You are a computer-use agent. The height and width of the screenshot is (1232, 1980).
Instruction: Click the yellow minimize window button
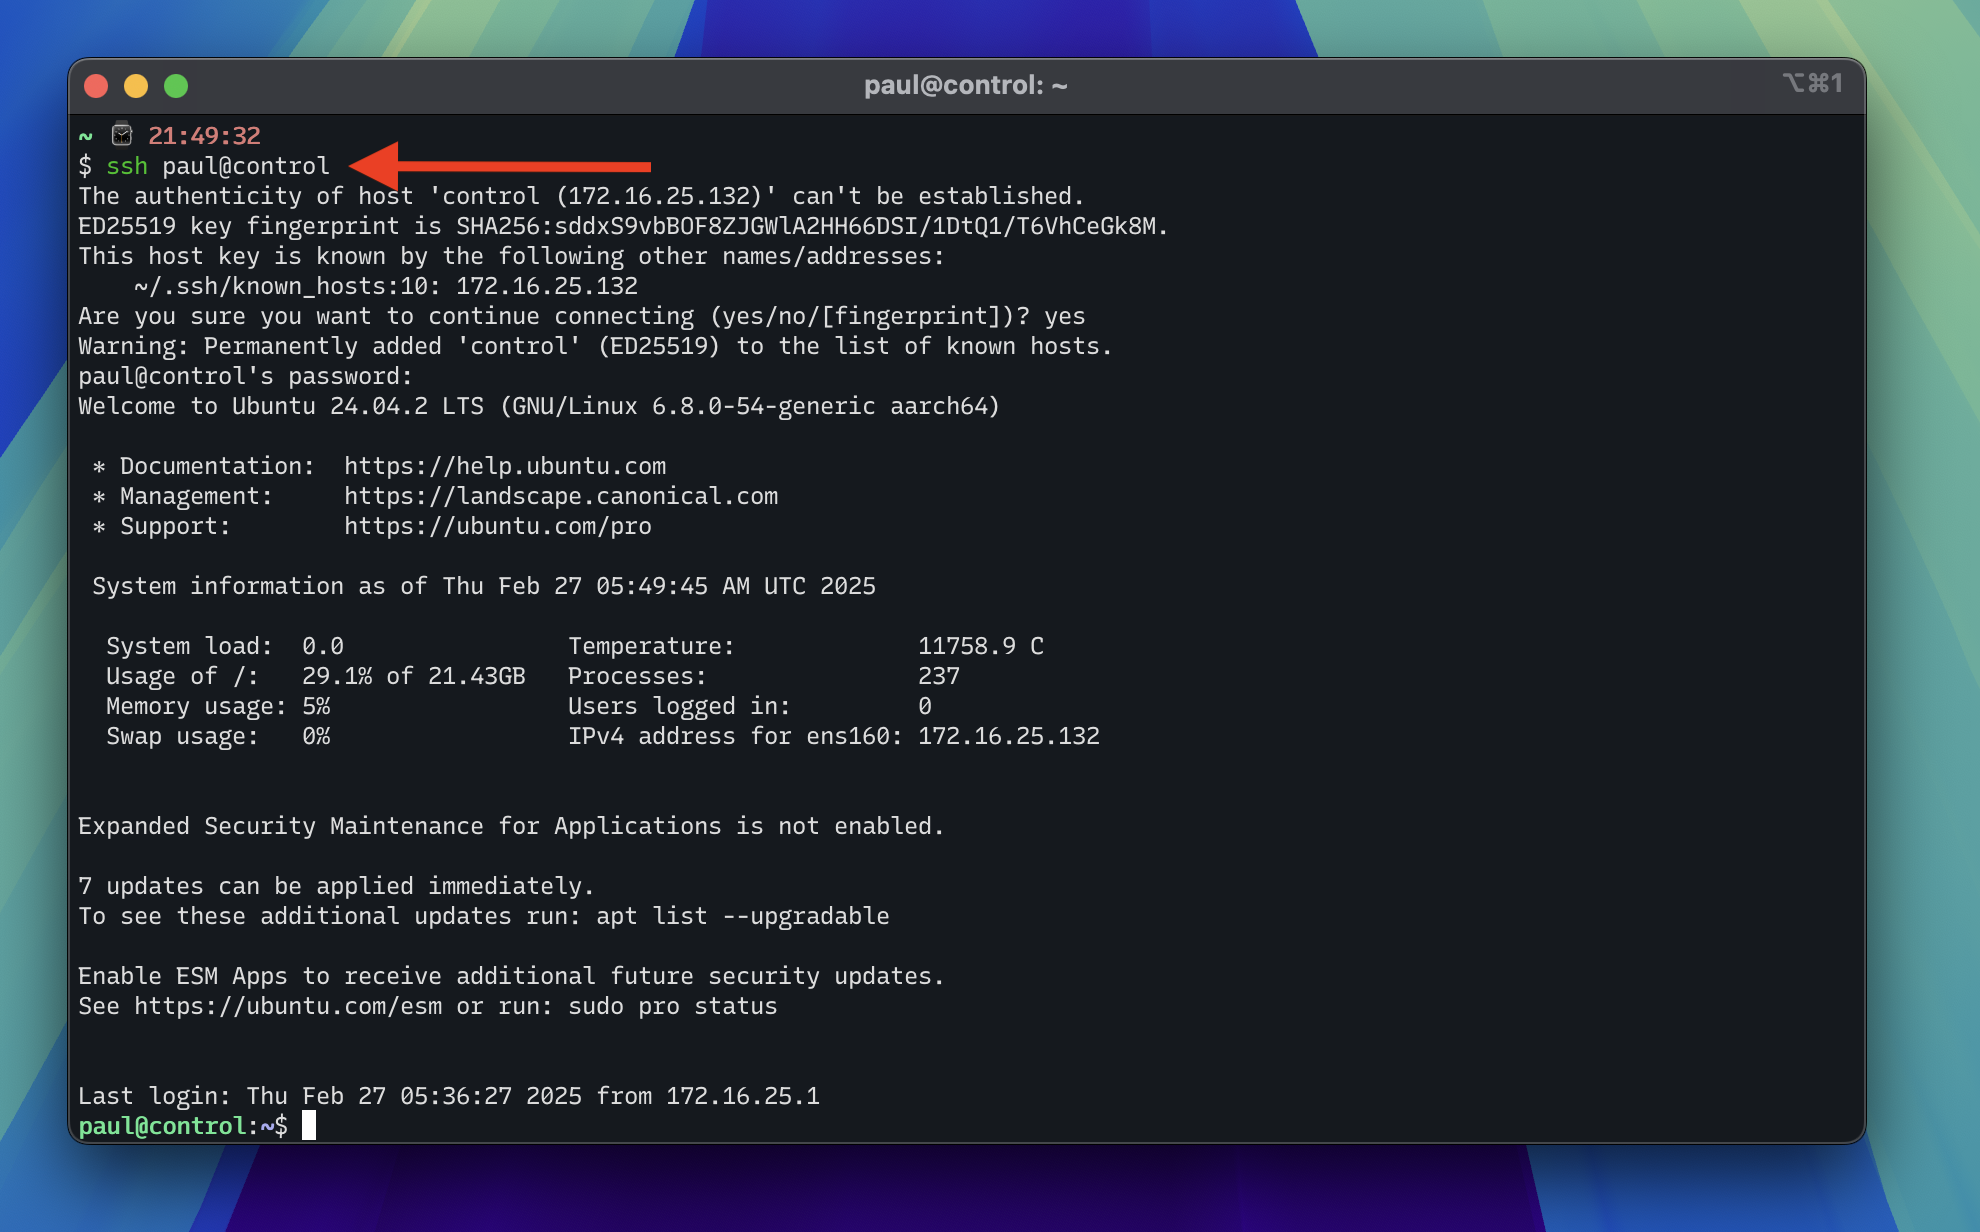tap(136, 86)
